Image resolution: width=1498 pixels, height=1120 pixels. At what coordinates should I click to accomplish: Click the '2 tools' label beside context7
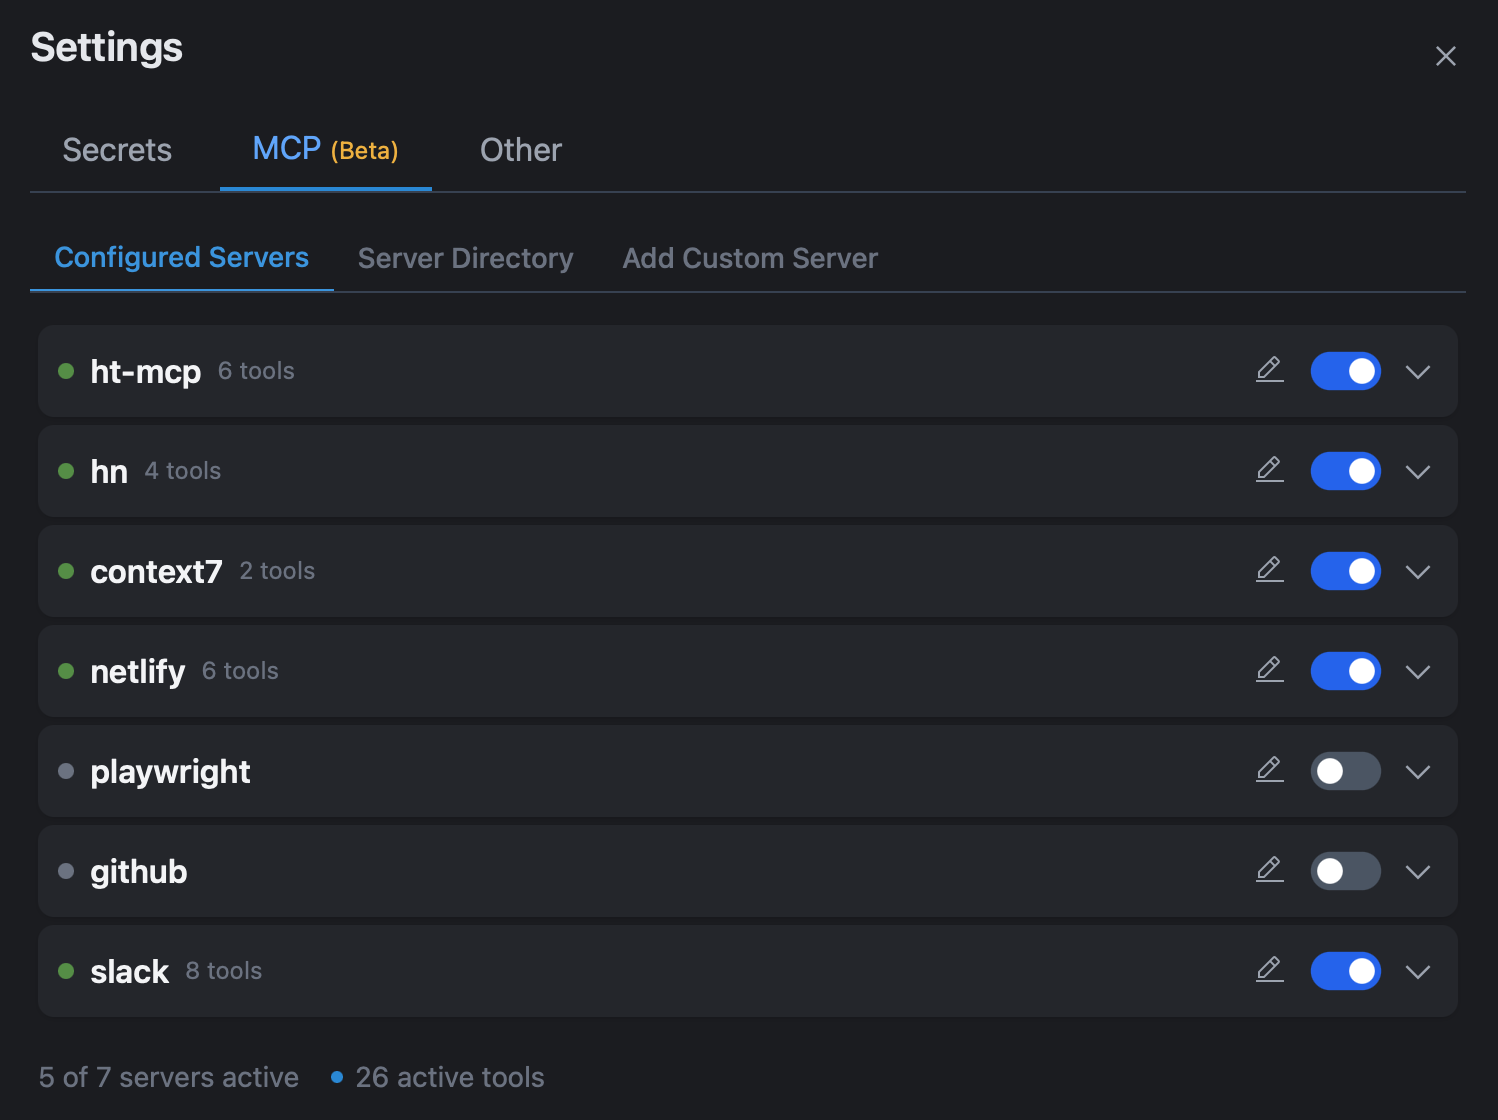point(277,571)
